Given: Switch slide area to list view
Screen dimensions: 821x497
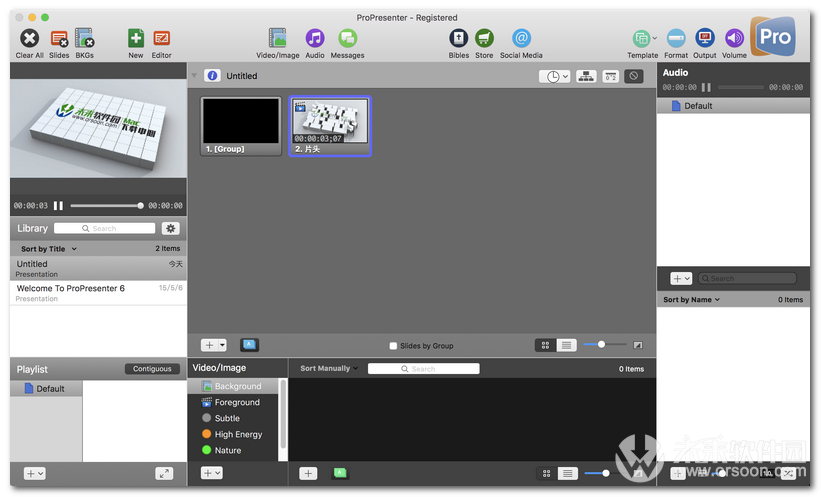Looking at the screenshot, I should [567, 345].
